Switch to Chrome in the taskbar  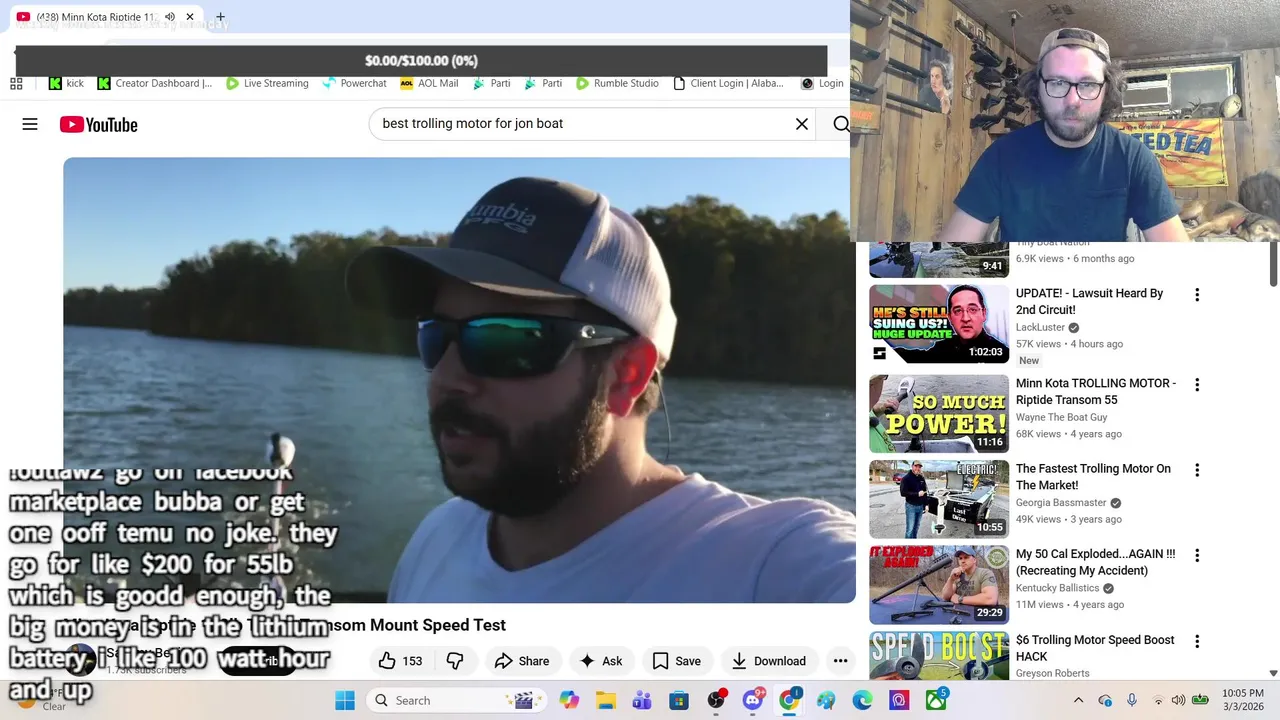click(789, 700)
